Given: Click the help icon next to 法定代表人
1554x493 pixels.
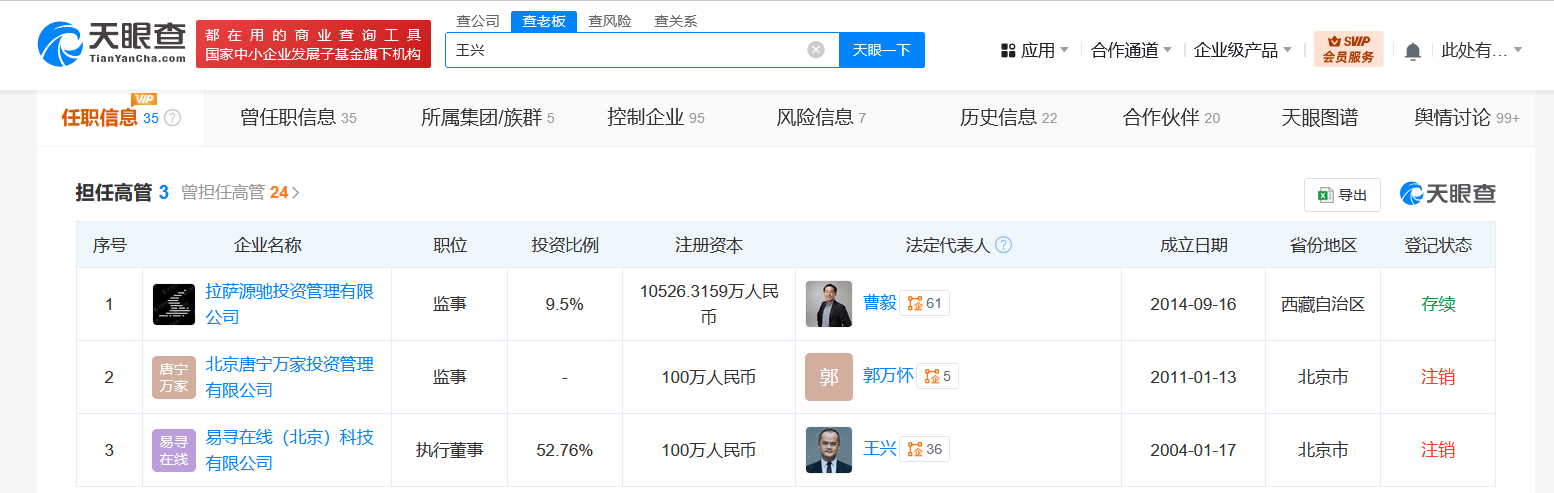Looking at the screenshot, I should pyautogui.click(x=1003, y=245).
